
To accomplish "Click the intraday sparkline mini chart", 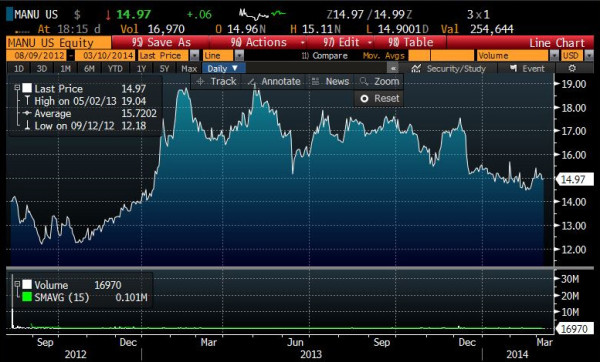I will pos(262,15).
